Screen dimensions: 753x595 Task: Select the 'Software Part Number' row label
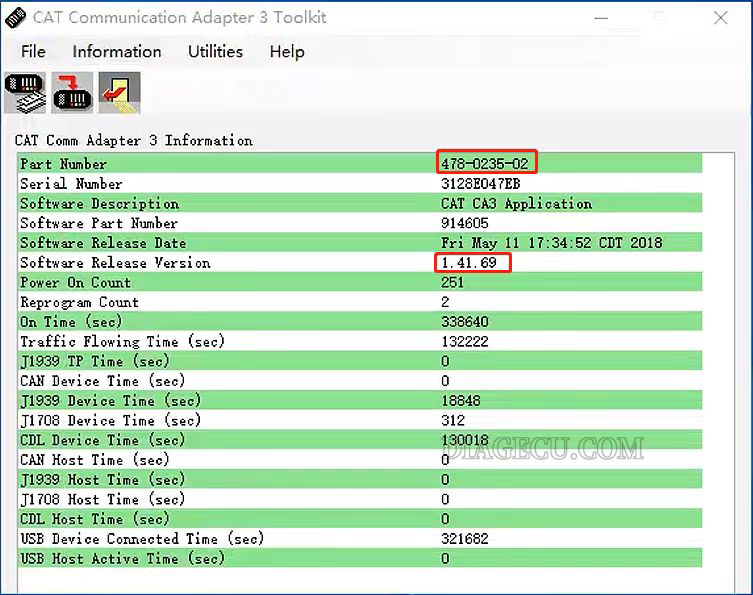(x=99, y=223)
